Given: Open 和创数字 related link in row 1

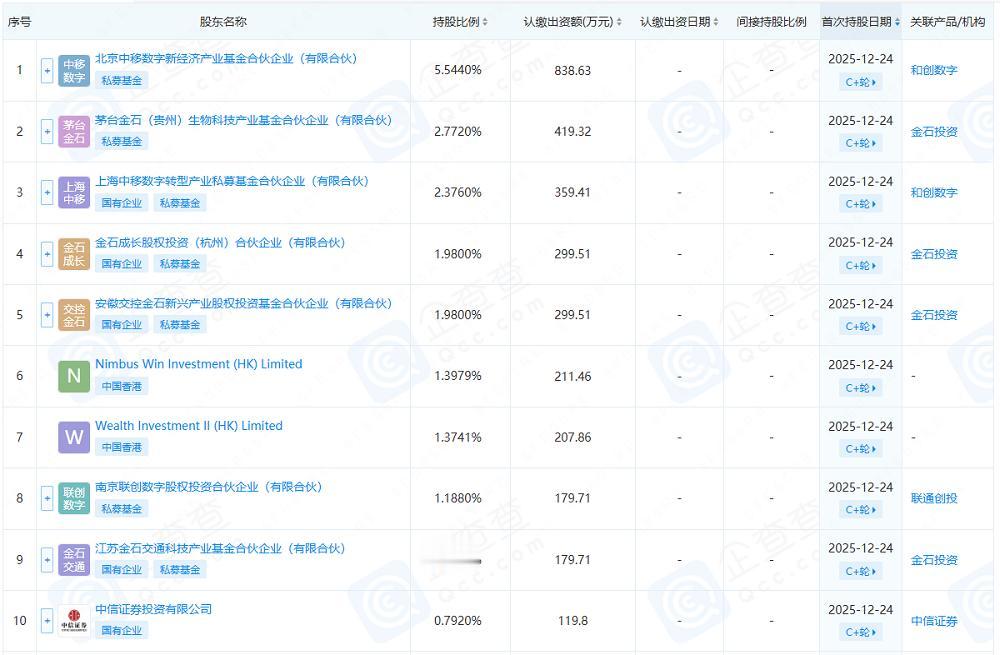Looking at the screenshot, I should 934,70.
